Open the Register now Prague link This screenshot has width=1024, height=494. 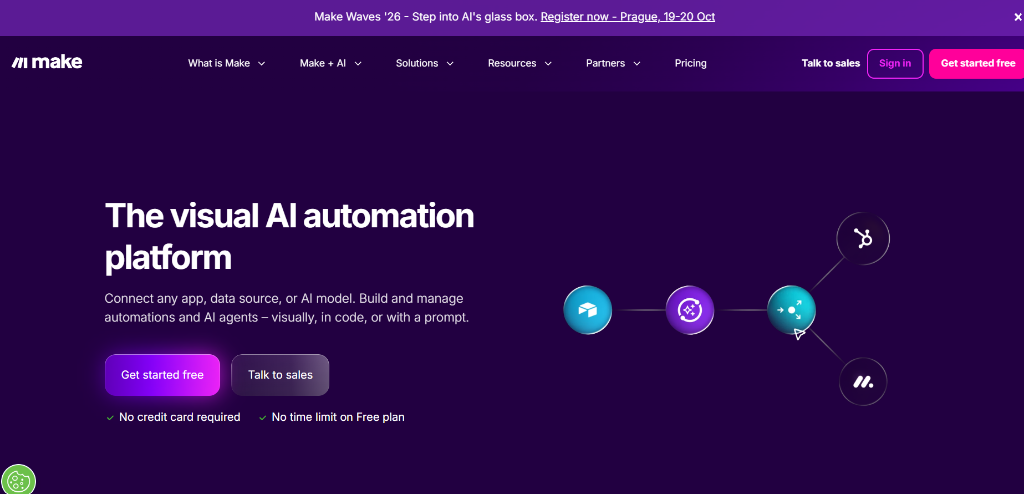(628, 17)
